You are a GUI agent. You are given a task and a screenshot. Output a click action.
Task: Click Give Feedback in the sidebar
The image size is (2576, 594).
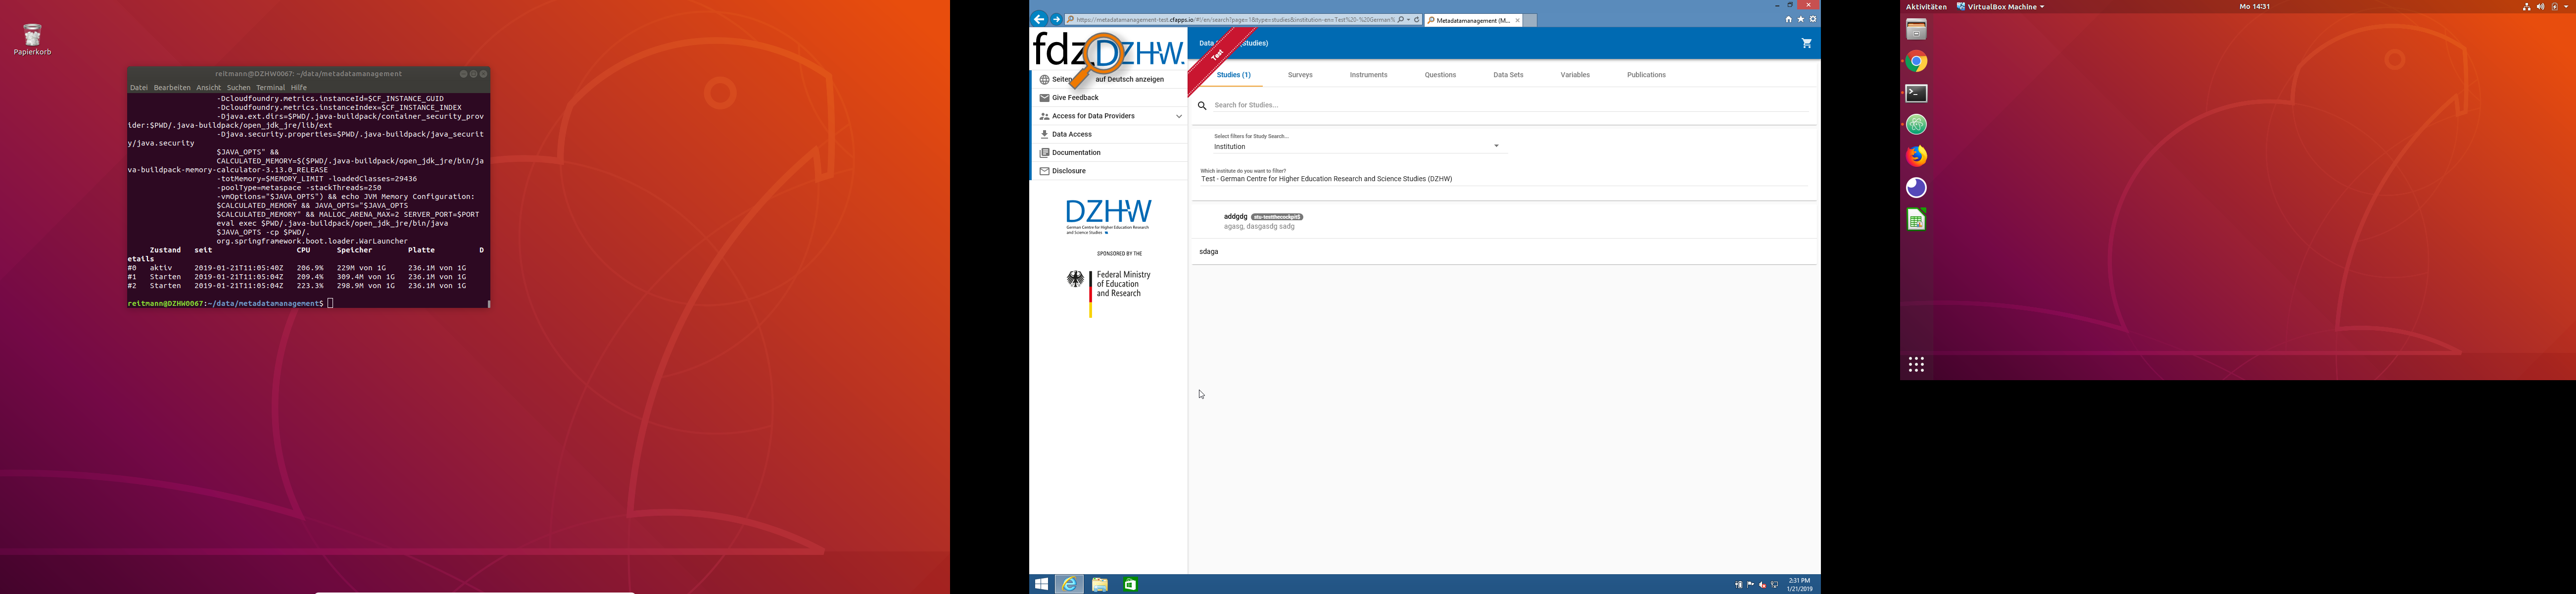tap(1109, 98)
